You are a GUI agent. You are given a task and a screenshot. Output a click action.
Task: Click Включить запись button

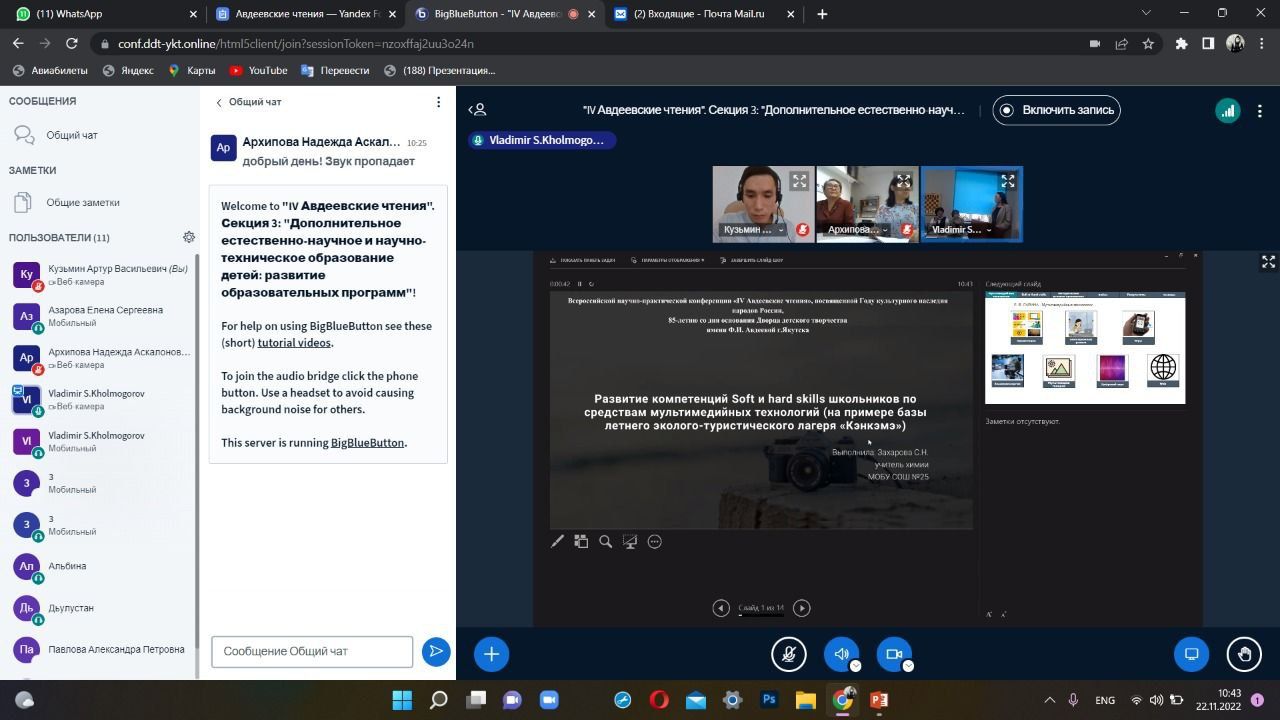(x=1057, y=110)
